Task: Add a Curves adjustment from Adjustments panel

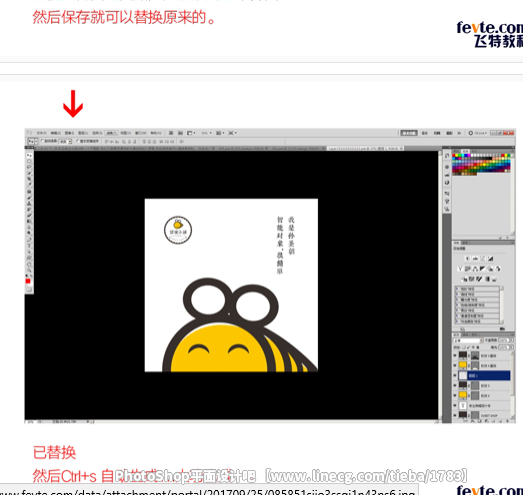Action: (483, 258)
